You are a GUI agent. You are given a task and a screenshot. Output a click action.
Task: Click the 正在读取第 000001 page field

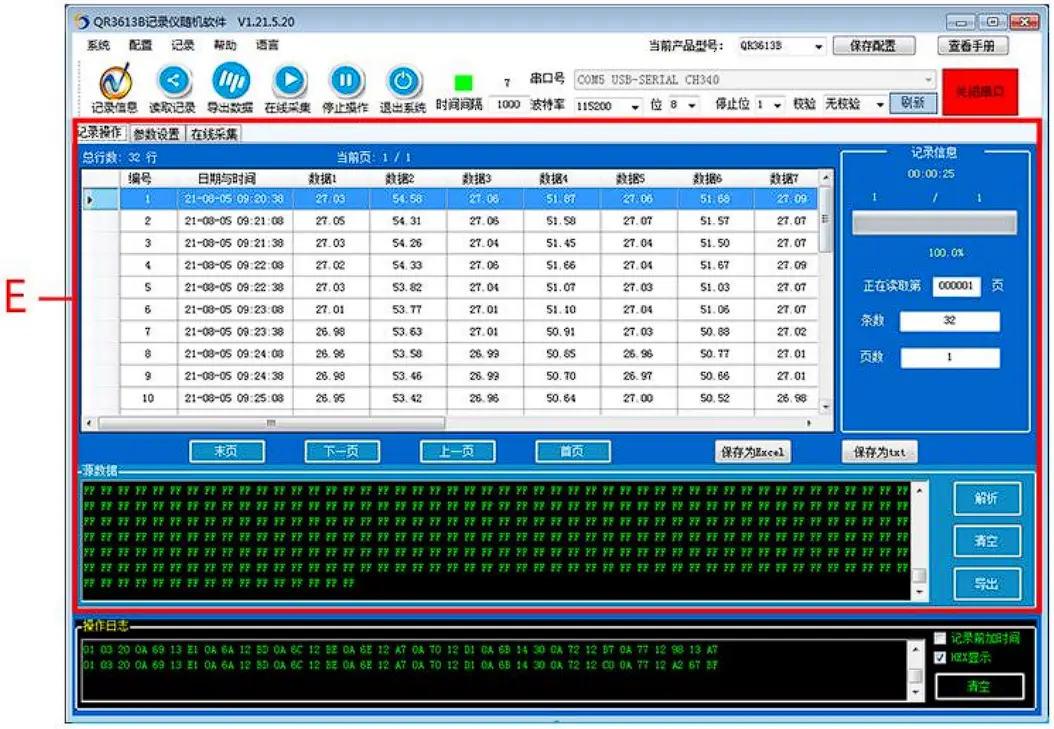[956, 286]
